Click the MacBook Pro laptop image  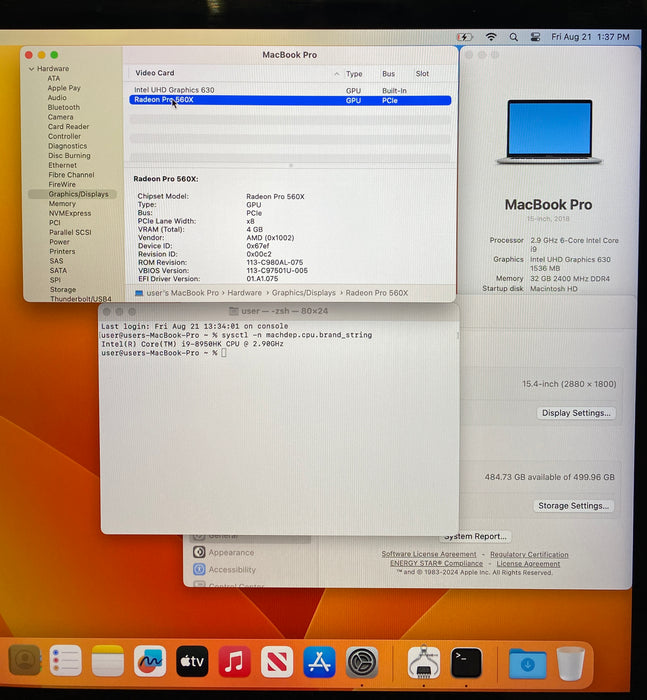click(x=549, y=132)
